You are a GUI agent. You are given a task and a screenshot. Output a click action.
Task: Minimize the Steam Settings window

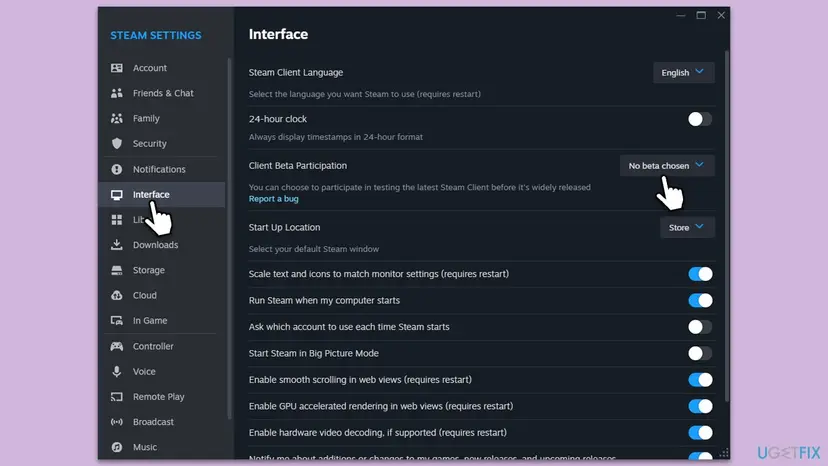pyautogui.click(x=681, y=15)
